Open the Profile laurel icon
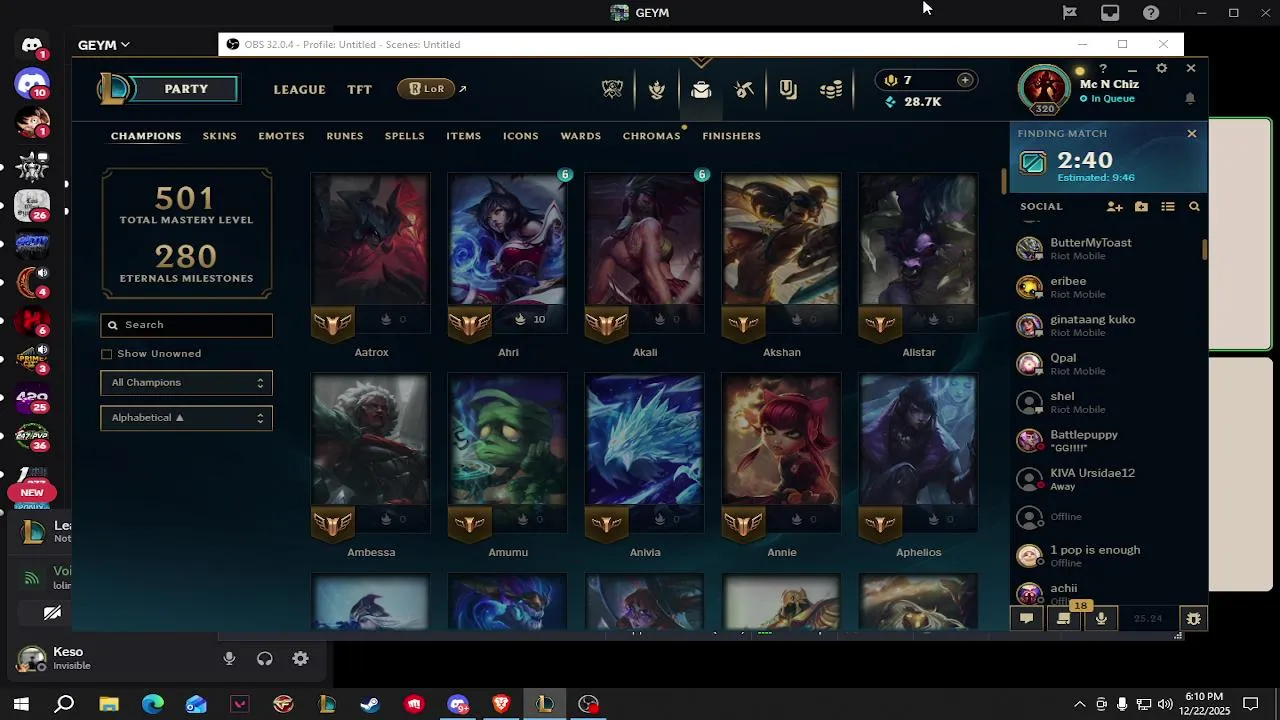Screen dimensions: 1280x720 click(656, 89)
